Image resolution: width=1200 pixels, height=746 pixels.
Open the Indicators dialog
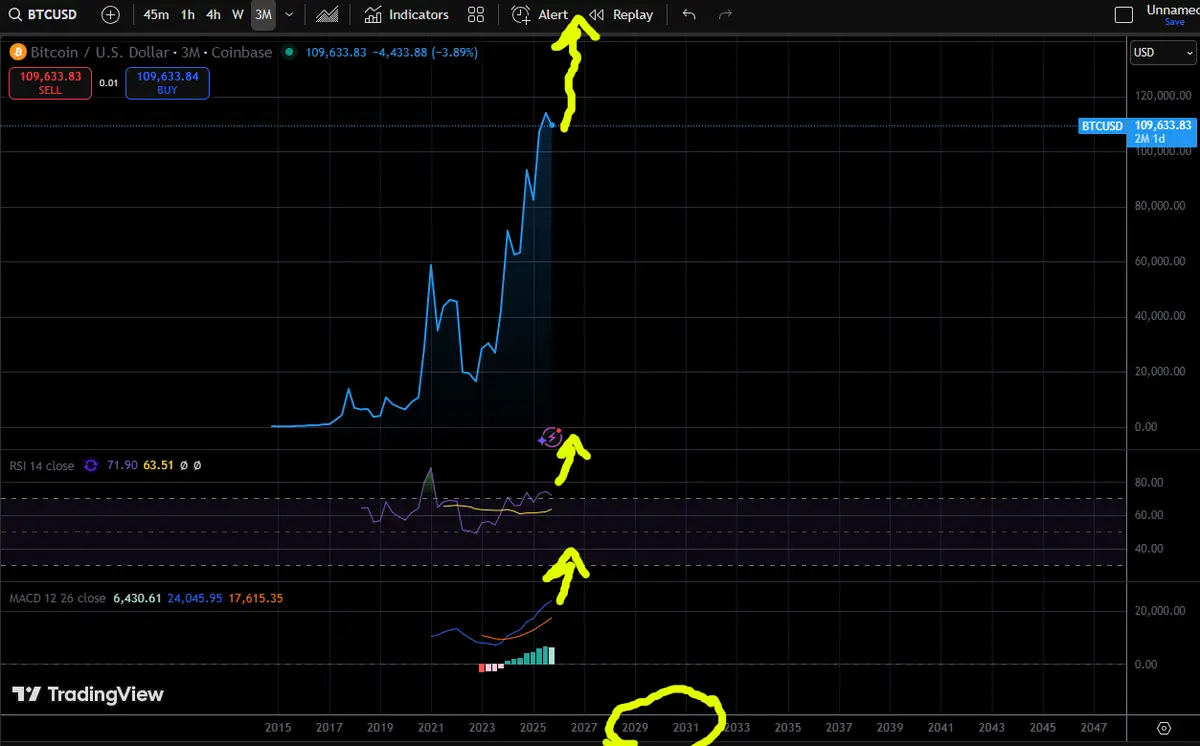pos(407,15)
